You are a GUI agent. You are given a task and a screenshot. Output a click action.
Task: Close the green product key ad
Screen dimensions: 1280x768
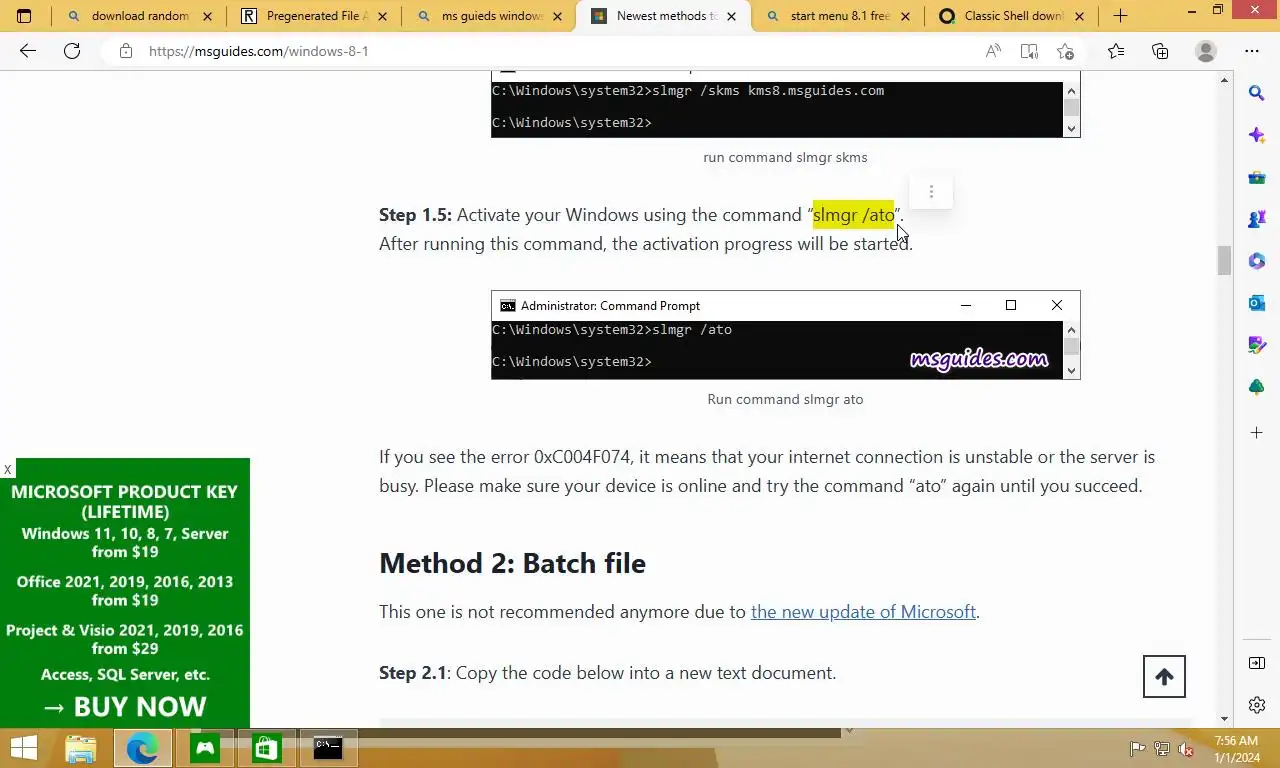click(7, 469)
